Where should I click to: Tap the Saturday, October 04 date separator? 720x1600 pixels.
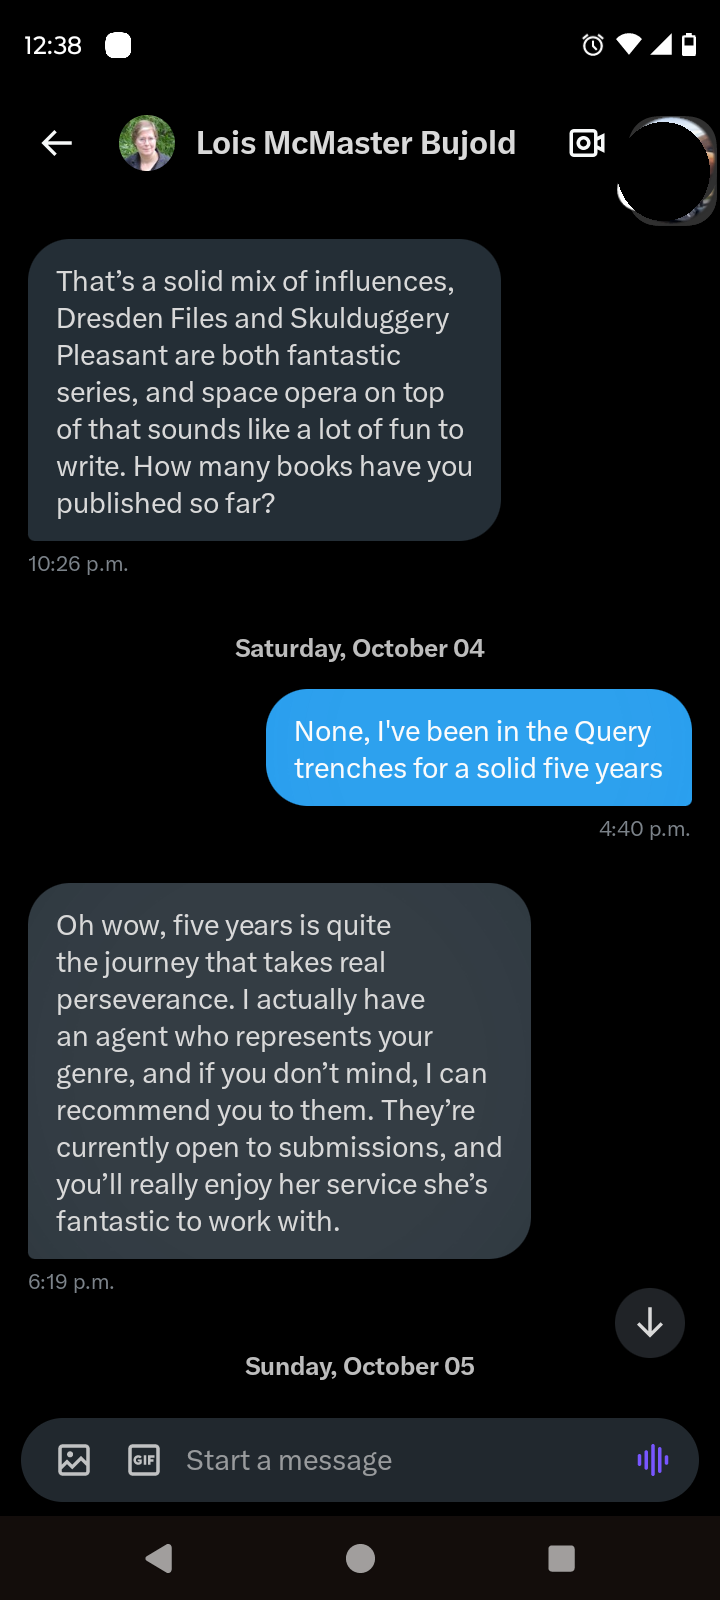click(359, 647)
